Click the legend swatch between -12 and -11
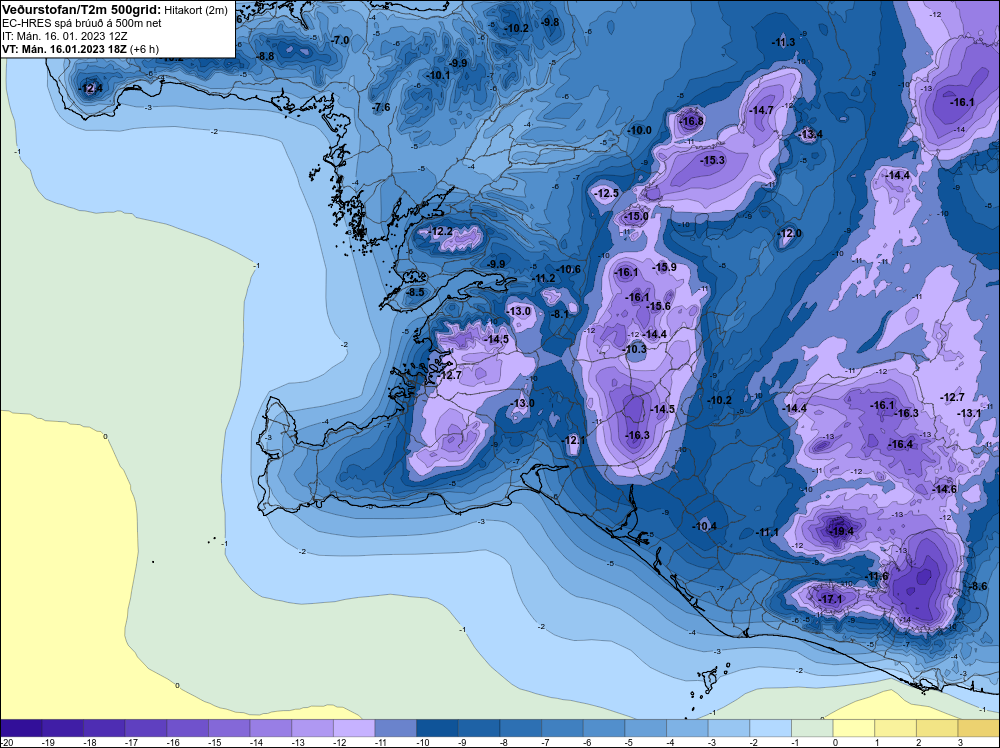Screen dimensions: 1000x748 point(354,728)
